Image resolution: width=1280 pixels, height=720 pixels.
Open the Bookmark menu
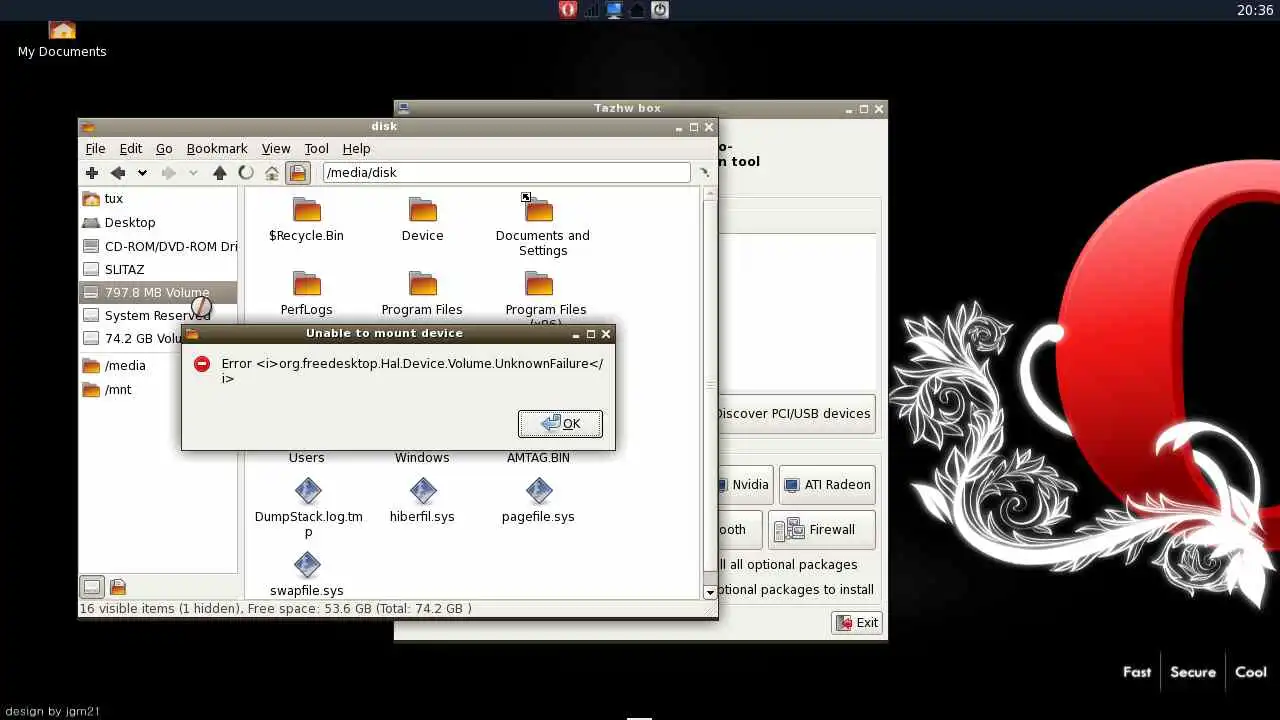pyautogui.click(x=217, y=148)
